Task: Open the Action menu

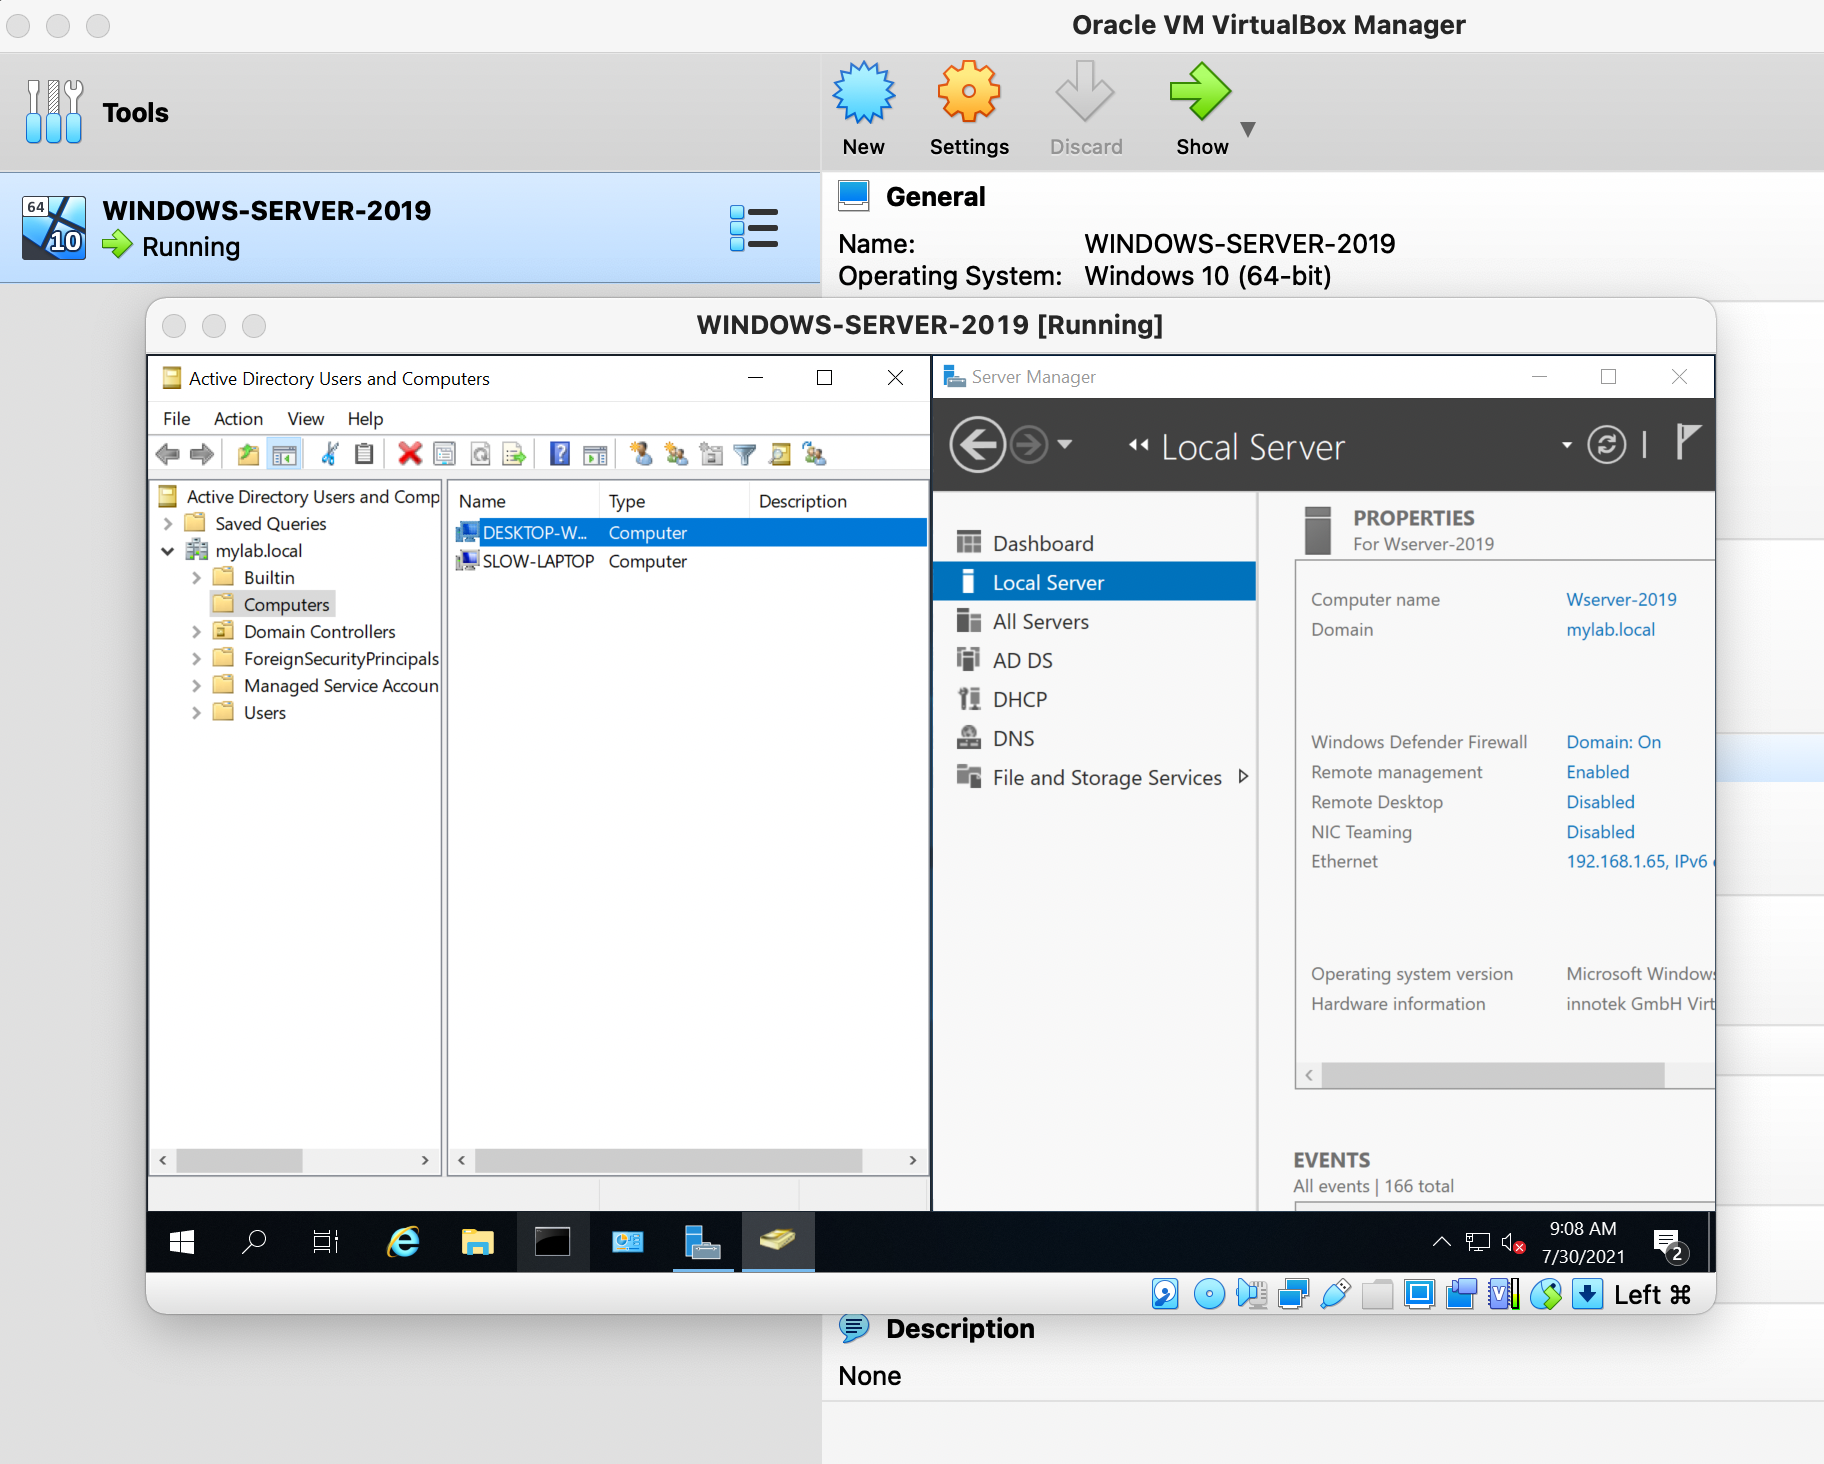Action: pos(238,419)
